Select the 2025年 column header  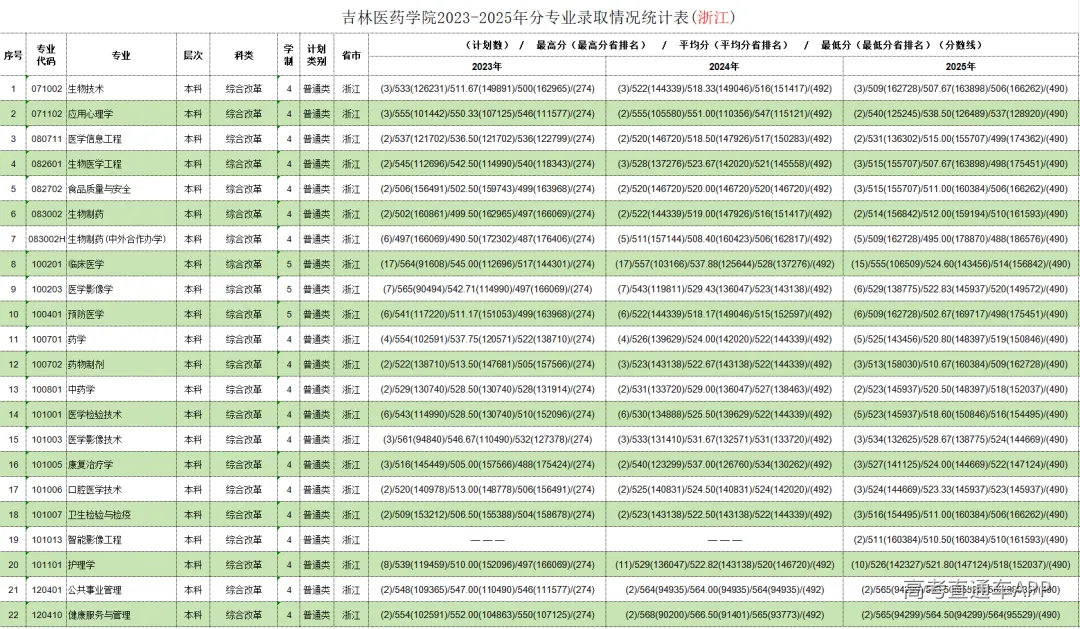[961, 66]
